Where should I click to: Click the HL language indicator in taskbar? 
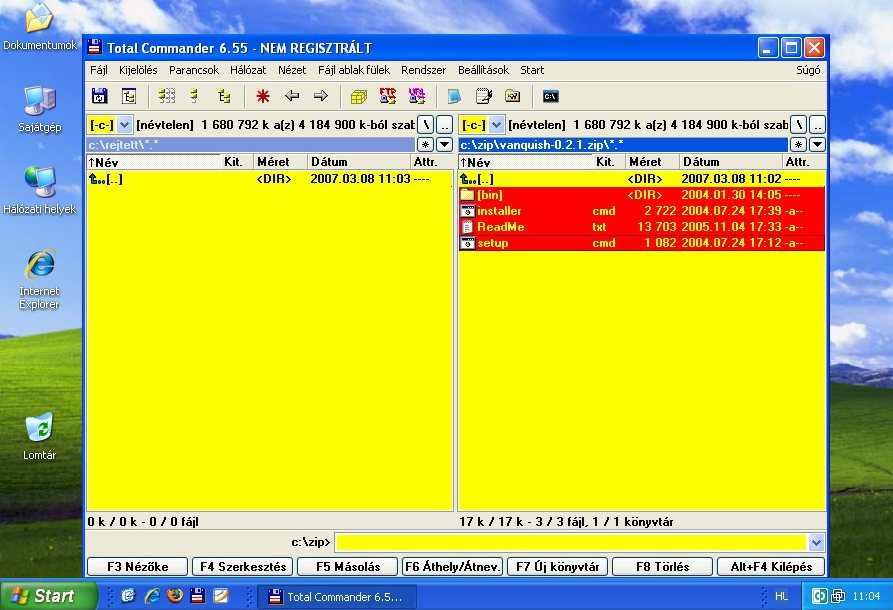point(781,596)
